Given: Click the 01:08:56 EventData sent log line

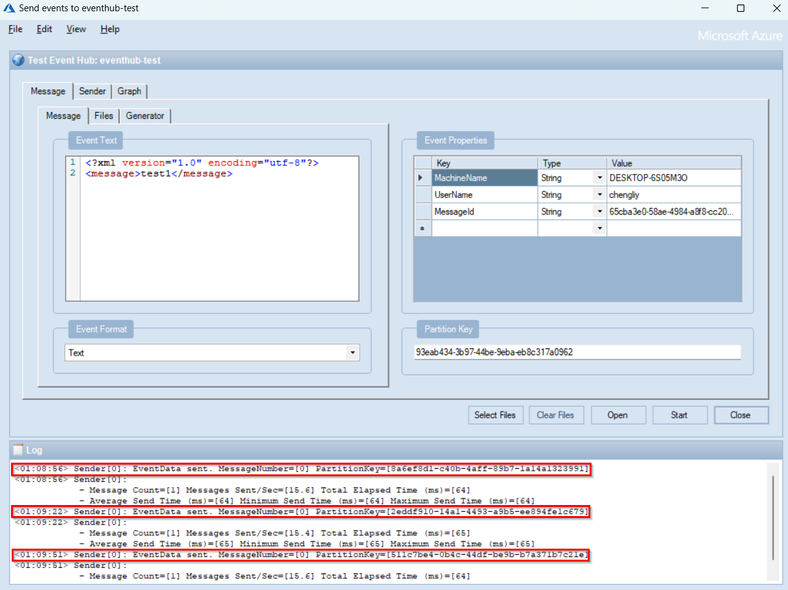Looking at the screenshot, I should point(302,469).
